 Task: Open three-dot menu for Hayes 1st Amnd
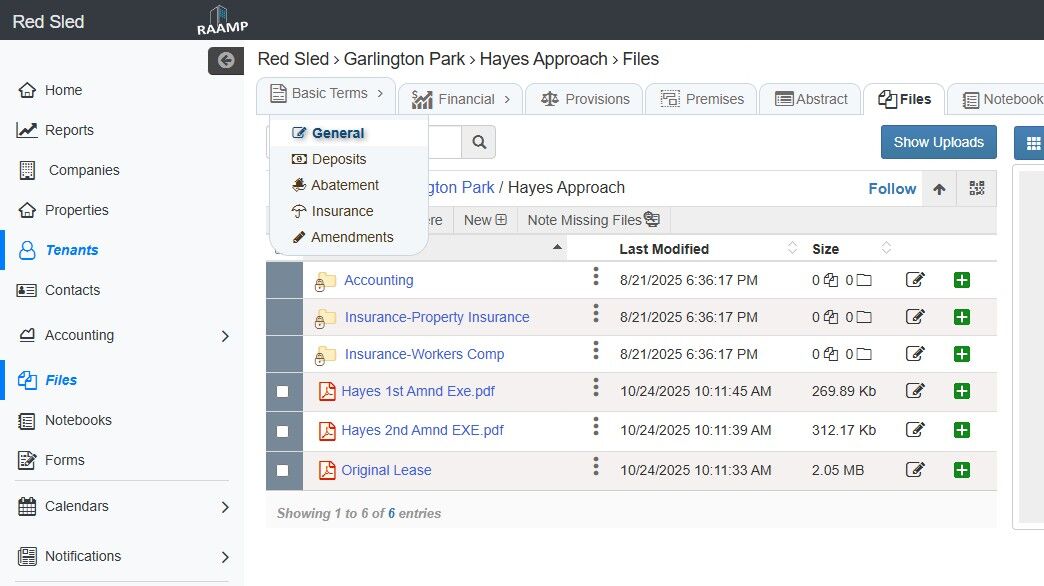point(596,388)
